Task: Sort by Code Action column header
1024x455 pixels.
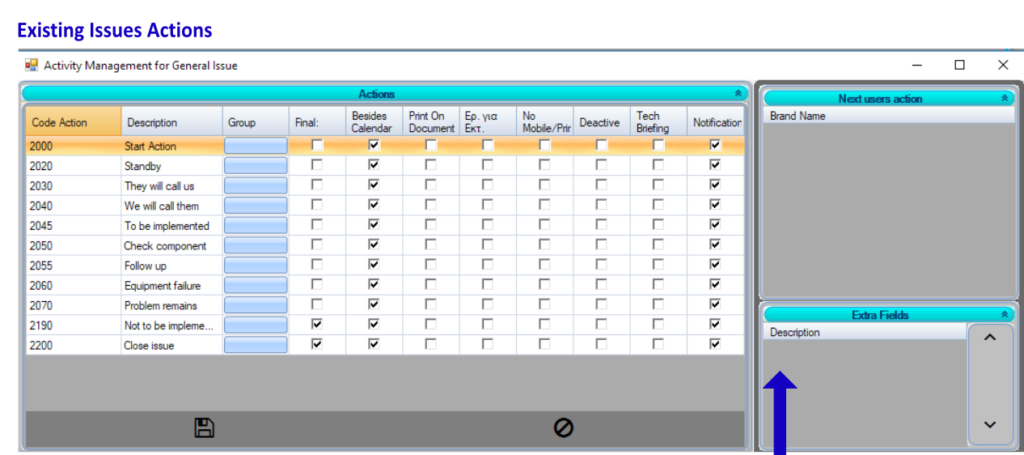Action: (x=72, y=122)
